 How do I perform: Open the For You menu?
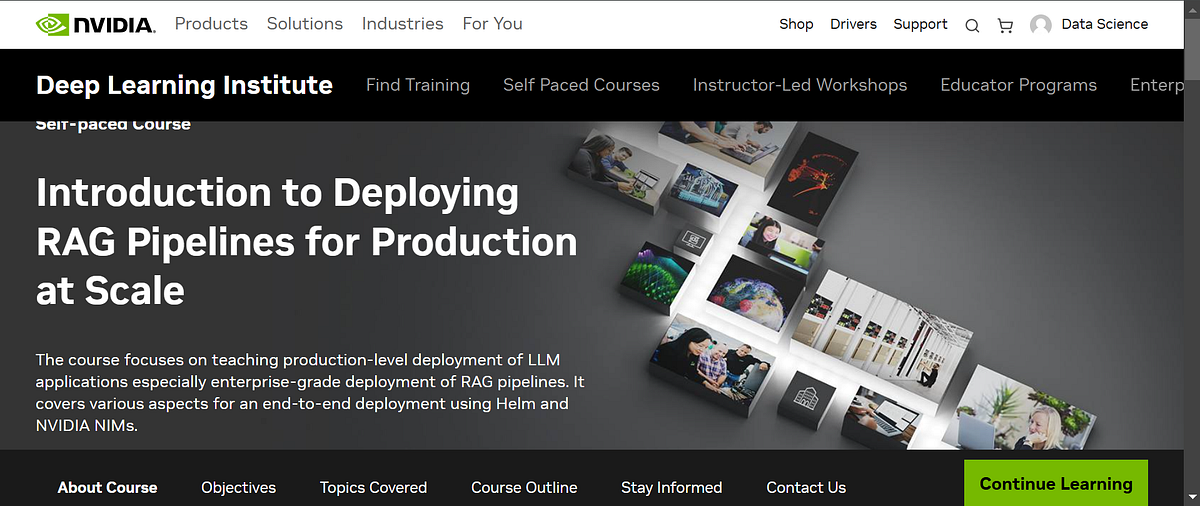pyautogui.click(x=493, y=23)
